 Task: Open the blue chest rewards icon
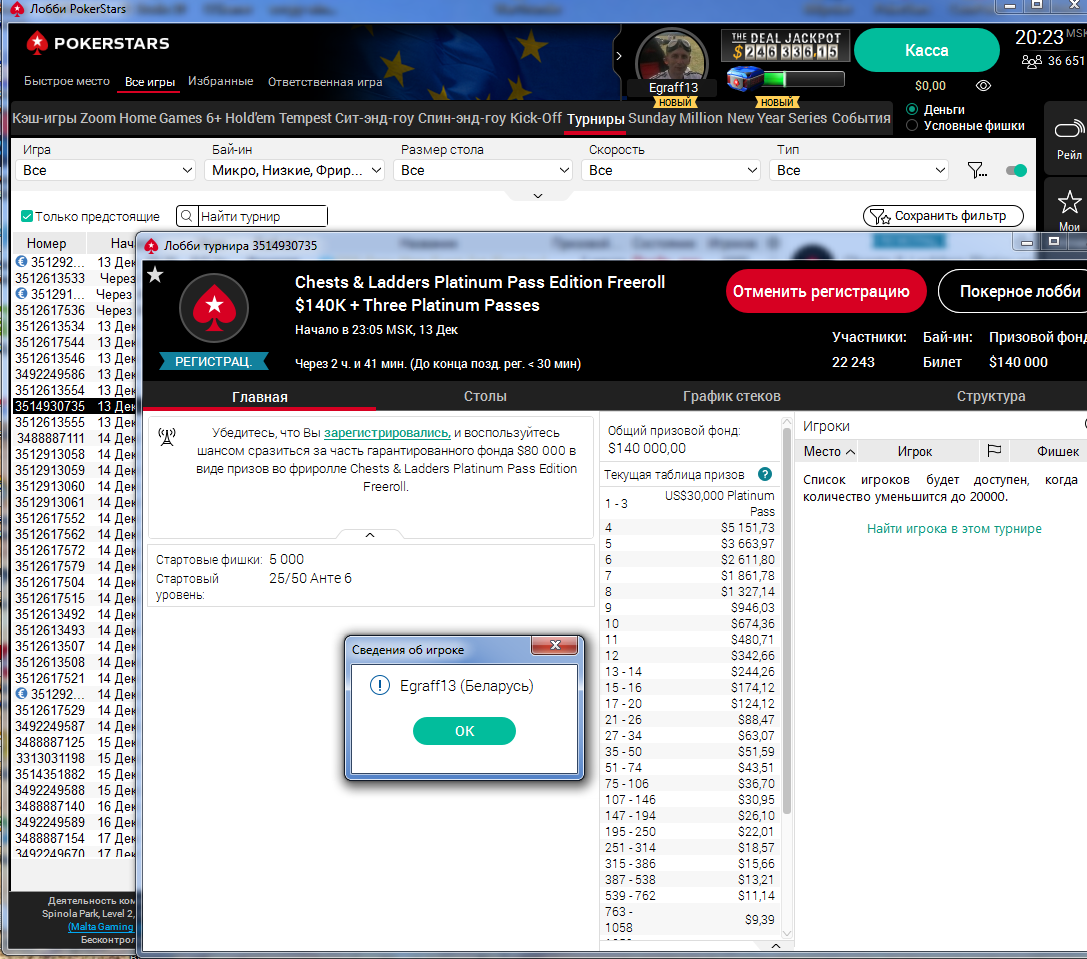(744, 79)
